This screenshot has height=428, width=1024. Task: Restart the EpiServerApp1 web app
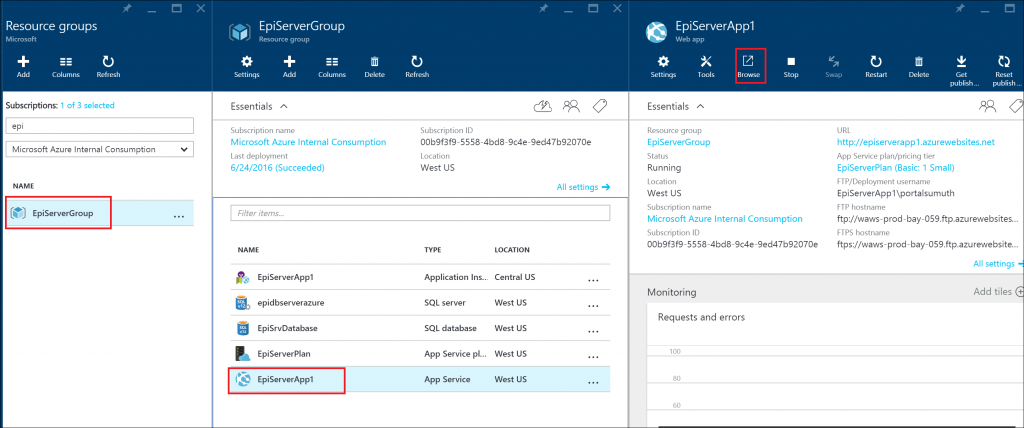point(875,62)
